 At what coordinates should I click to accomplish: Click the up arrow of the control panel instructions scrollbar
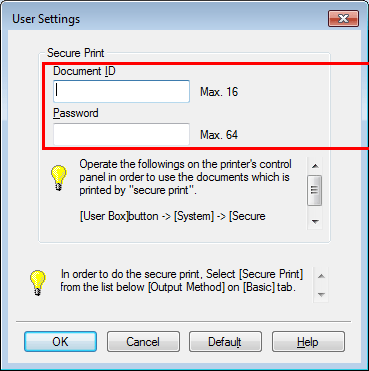coord(315,166)
